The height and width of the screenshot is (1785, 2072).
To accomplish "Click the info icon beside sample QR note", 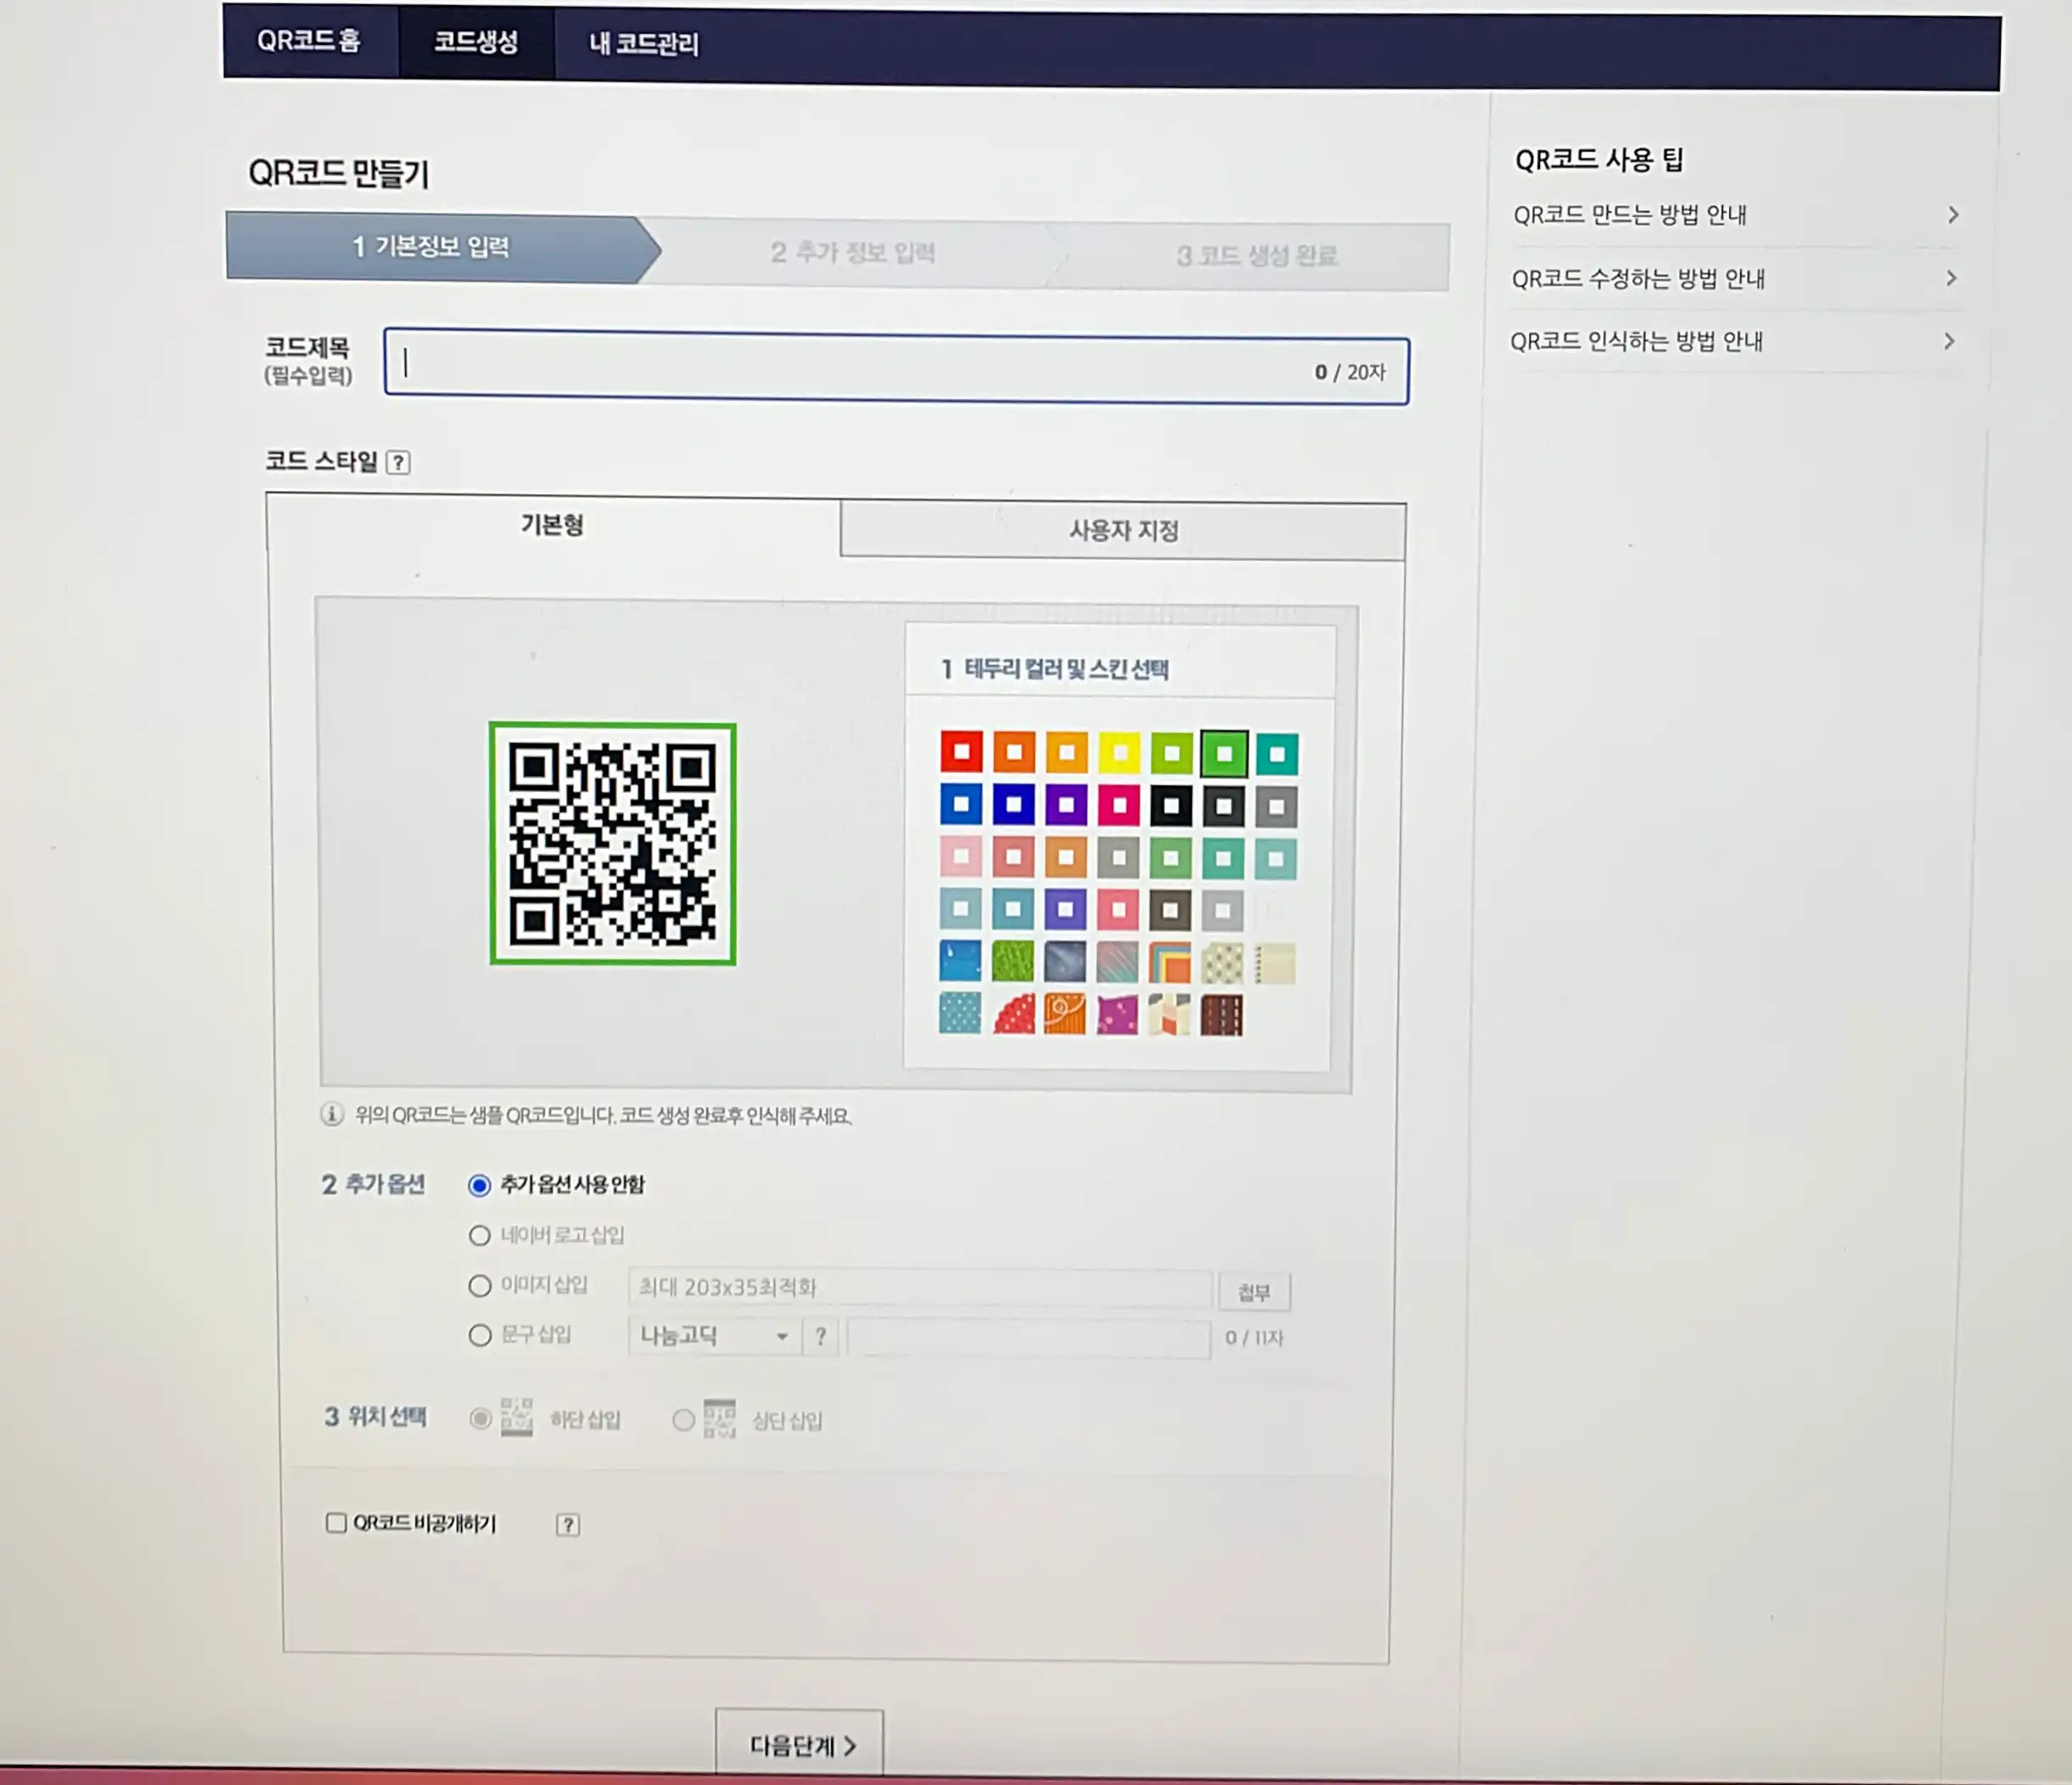I will 332,1114.
